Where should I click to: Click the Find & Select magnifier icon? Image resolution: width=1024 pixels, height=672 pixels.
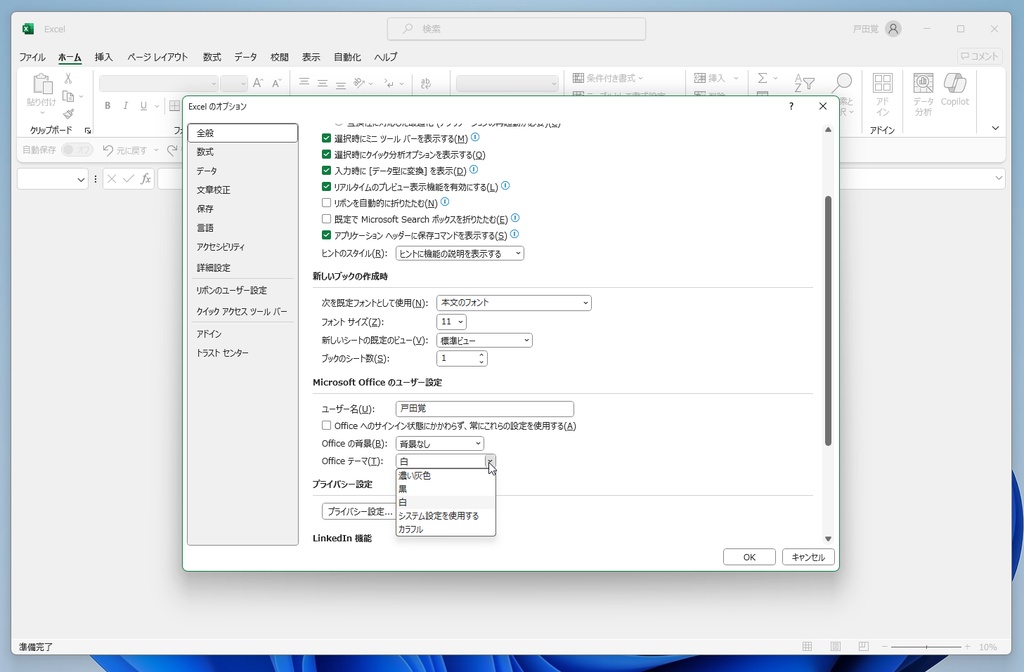click(842, 83)
